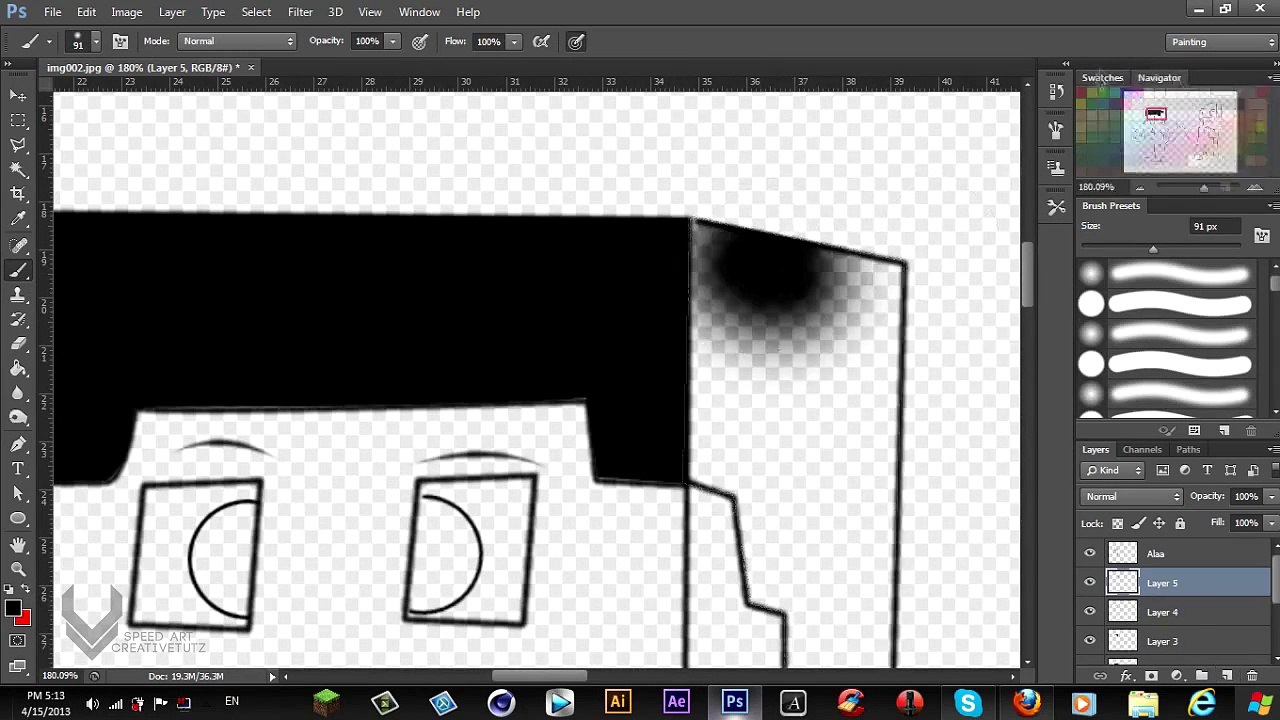Add layer mask in Layers panel
This screenshot has height=720, width=1280.
(x=1151, y=676)
